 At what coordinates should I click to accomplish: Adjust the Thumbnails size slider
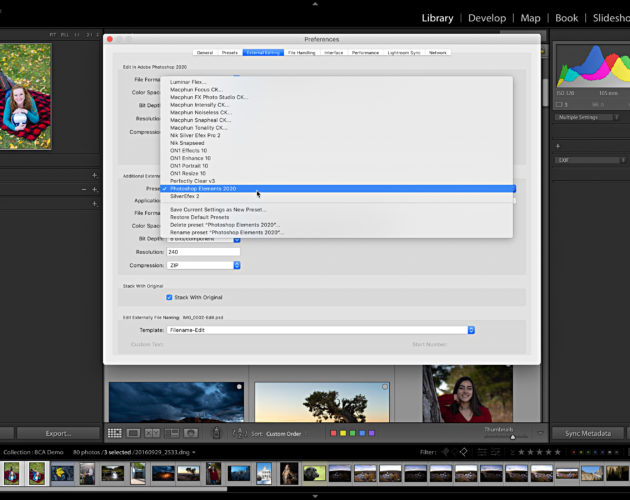pos(513,437)
